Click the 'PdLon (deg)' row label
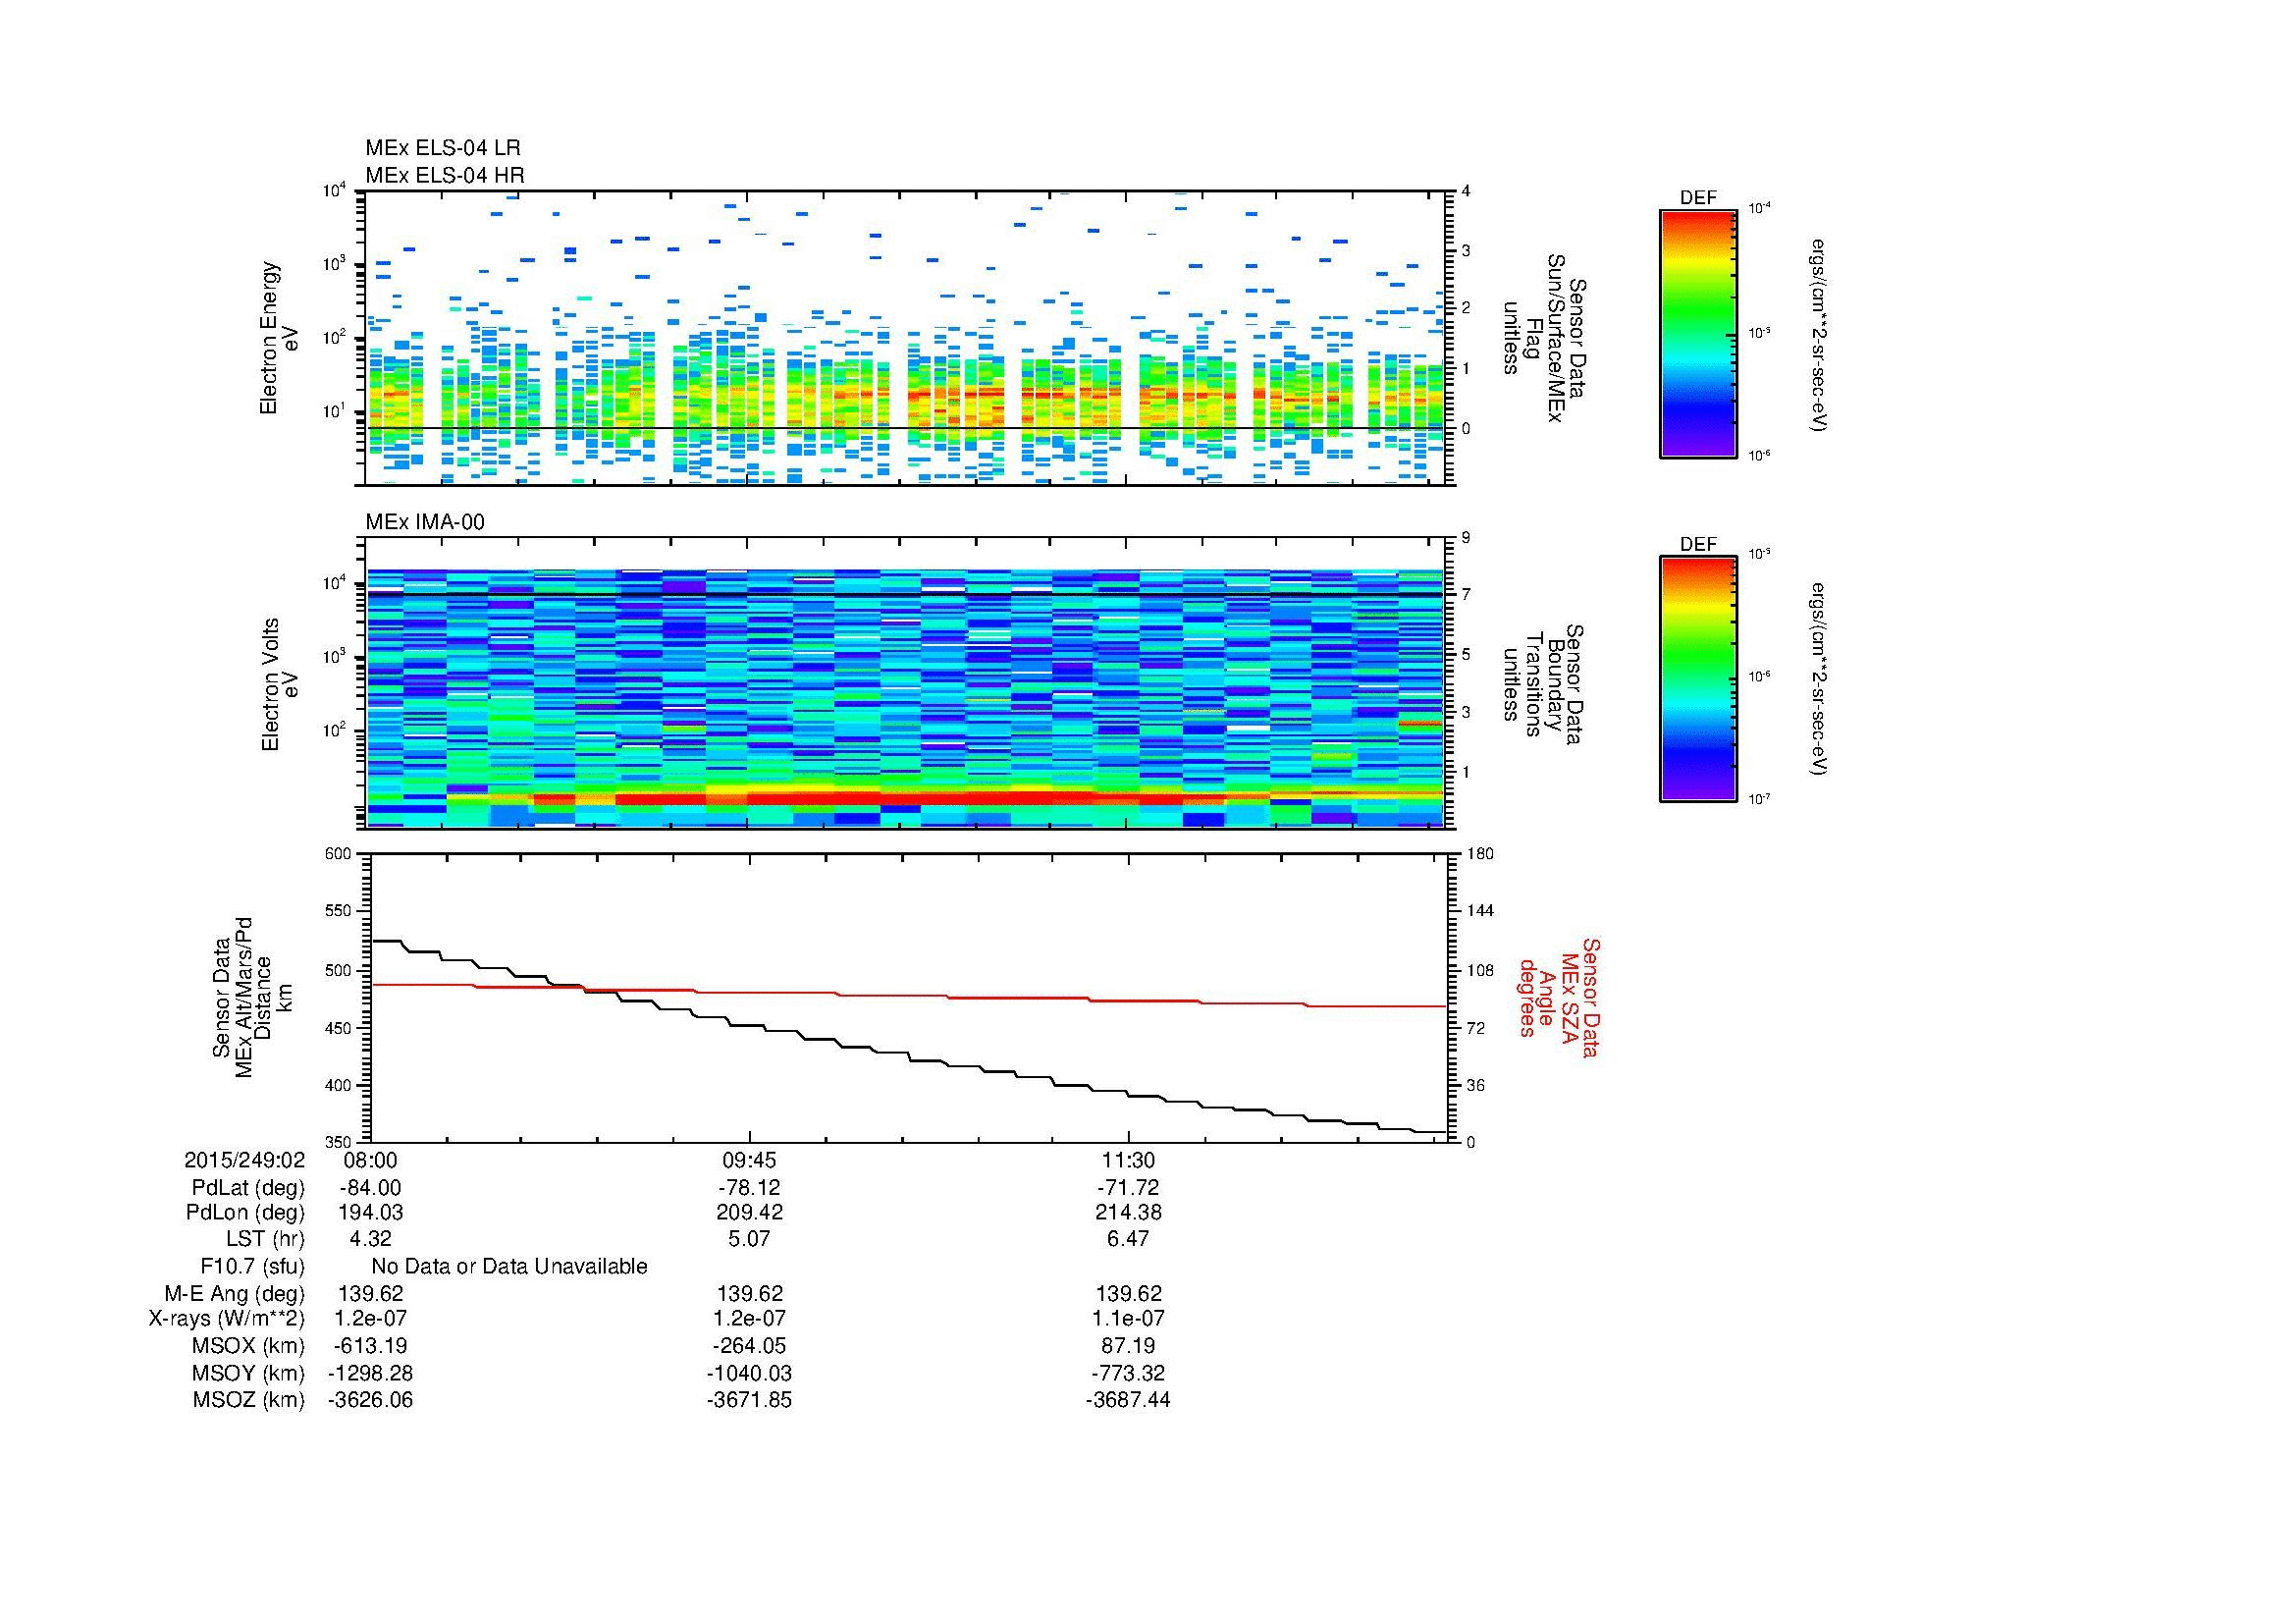Viewport: 2296px width, 1623px height. click(x=247, y=1214)
